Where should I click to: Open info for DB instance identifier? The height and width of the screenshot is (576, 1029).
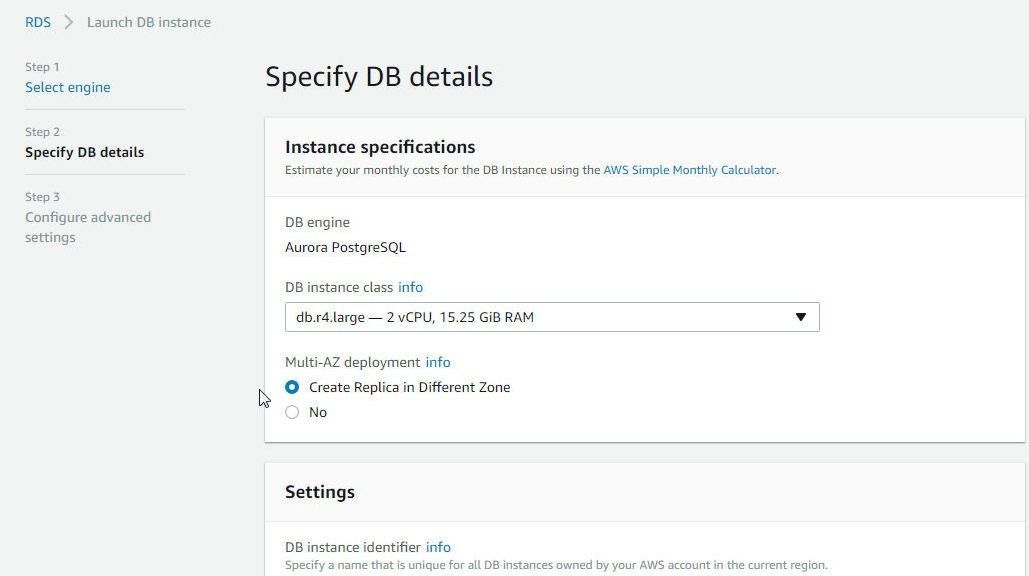point(438,547)
